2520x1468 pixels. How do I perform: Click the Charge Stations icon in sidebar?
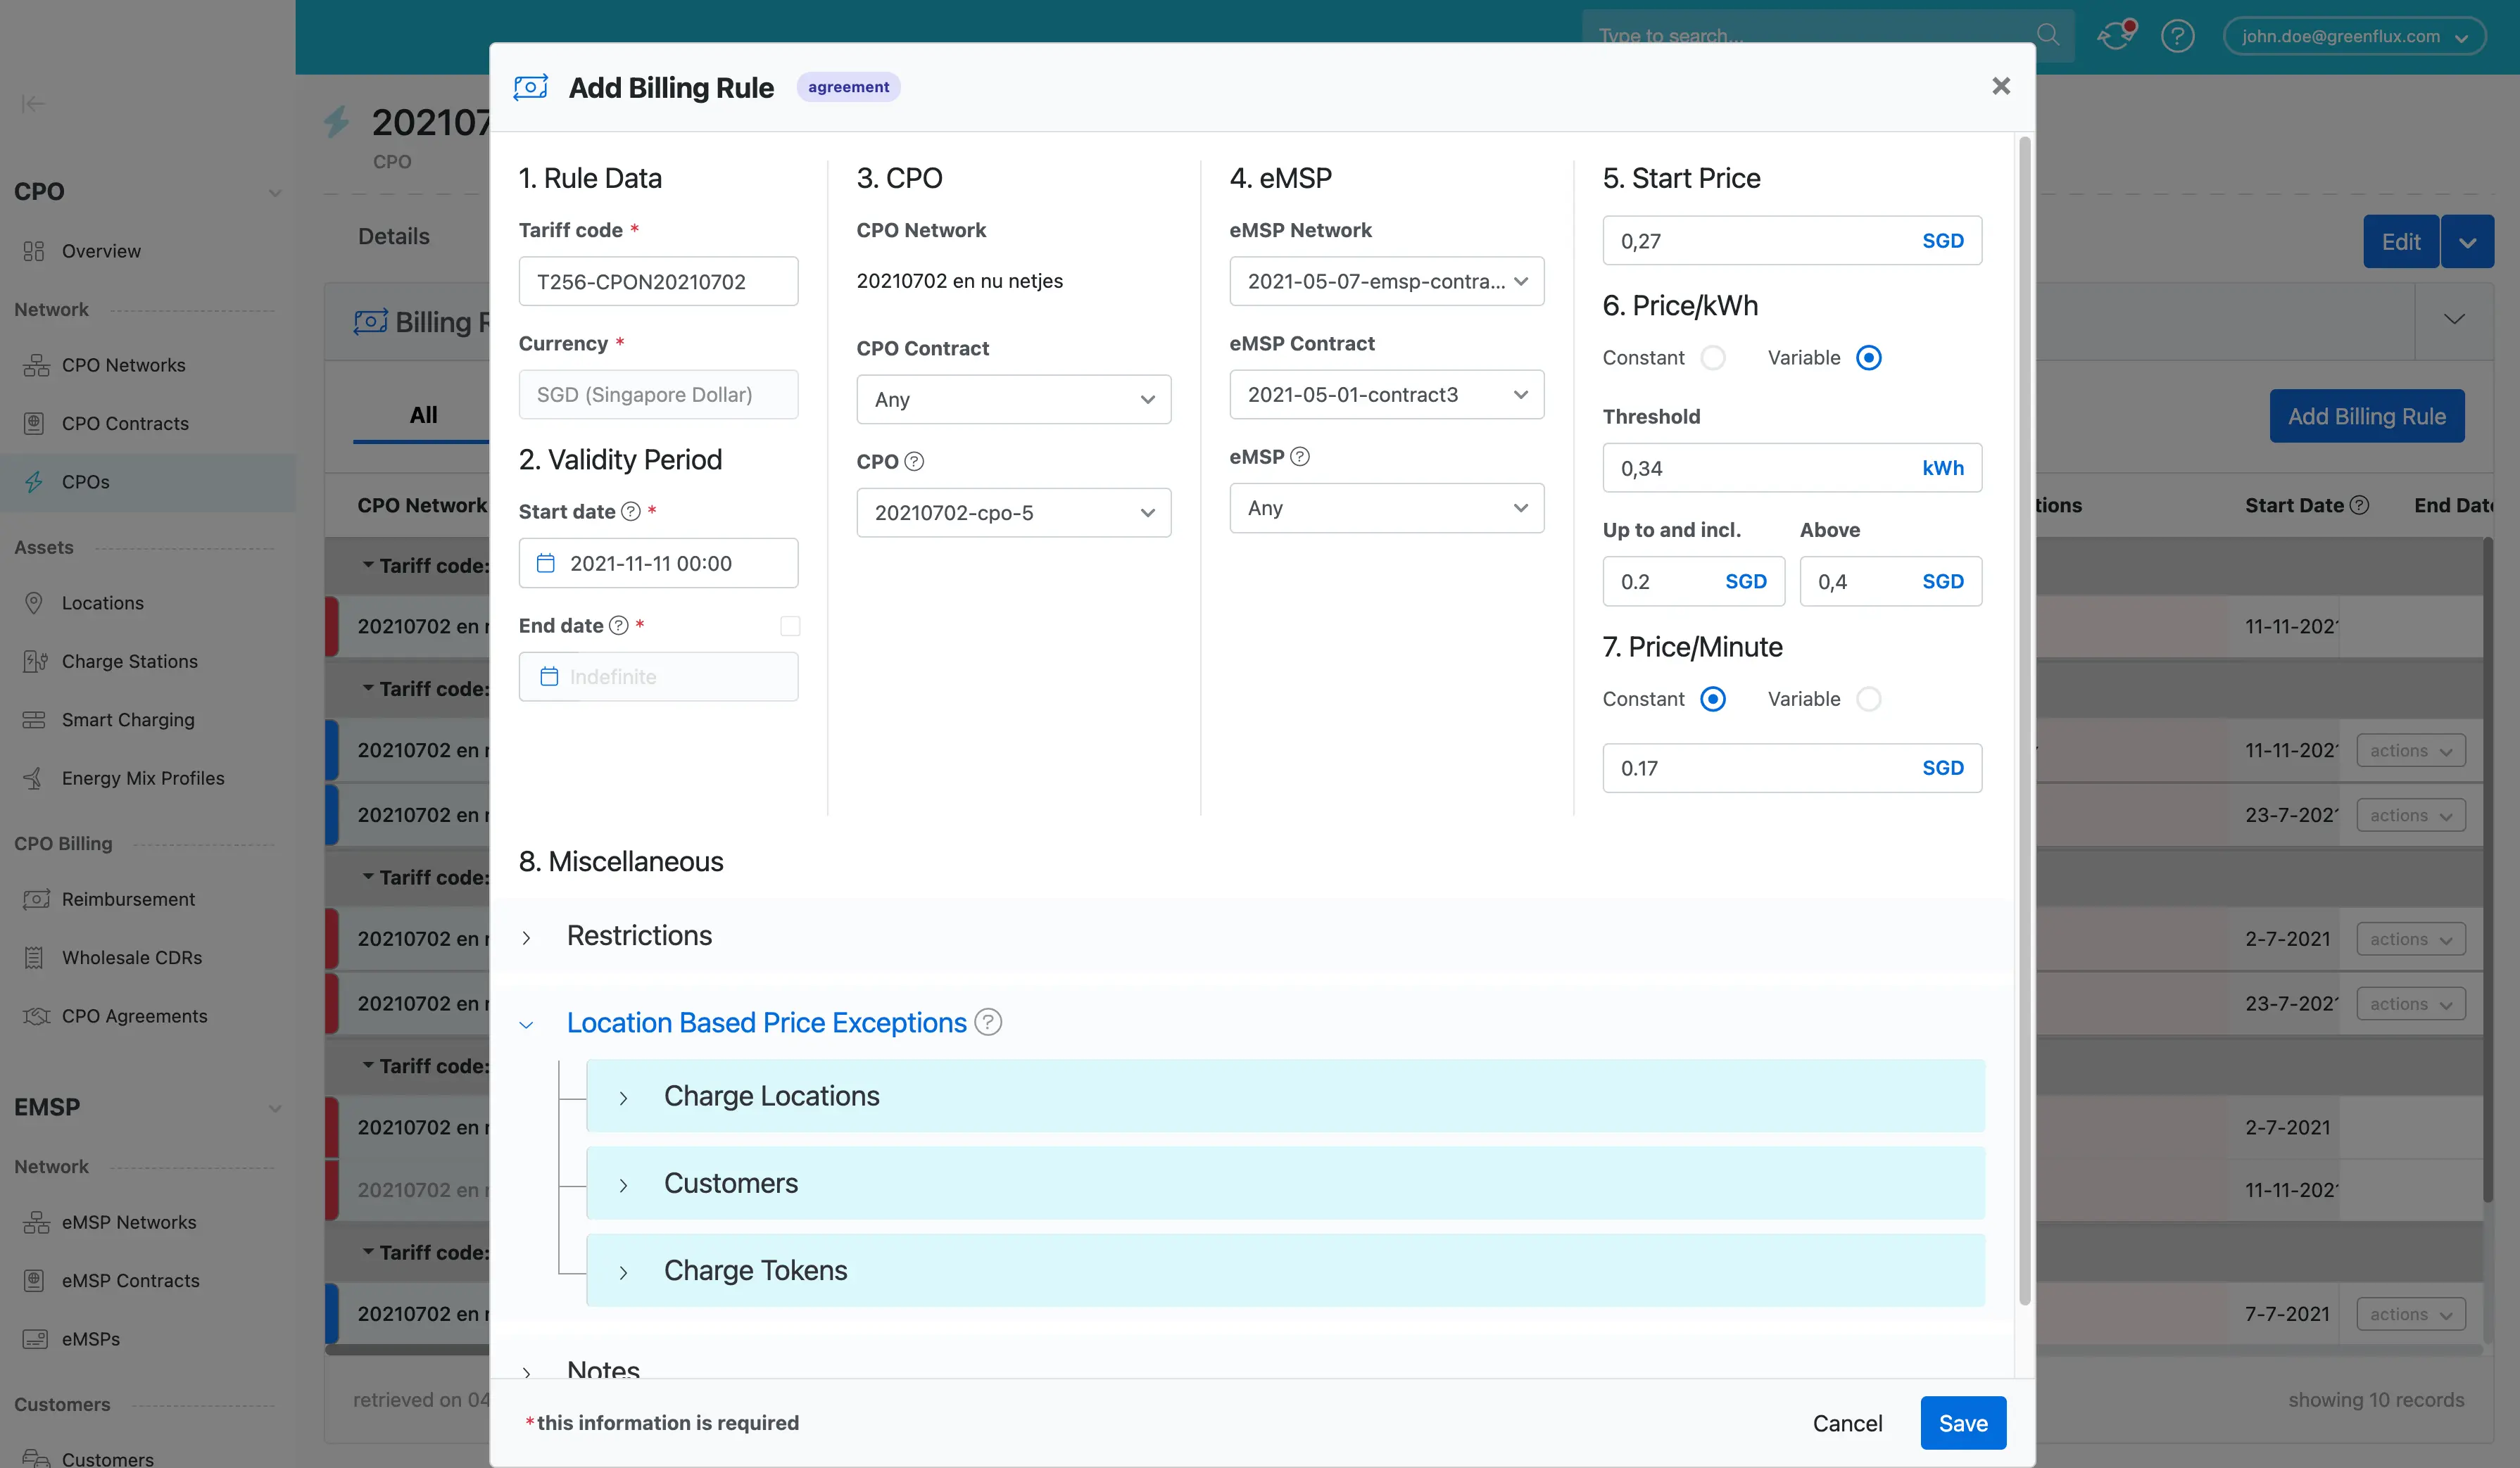36,661
